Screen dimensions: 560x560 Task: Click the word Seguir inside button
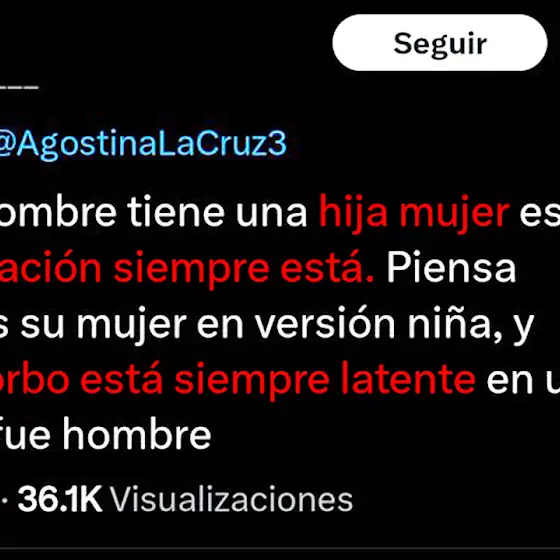(x=440, y=44)
